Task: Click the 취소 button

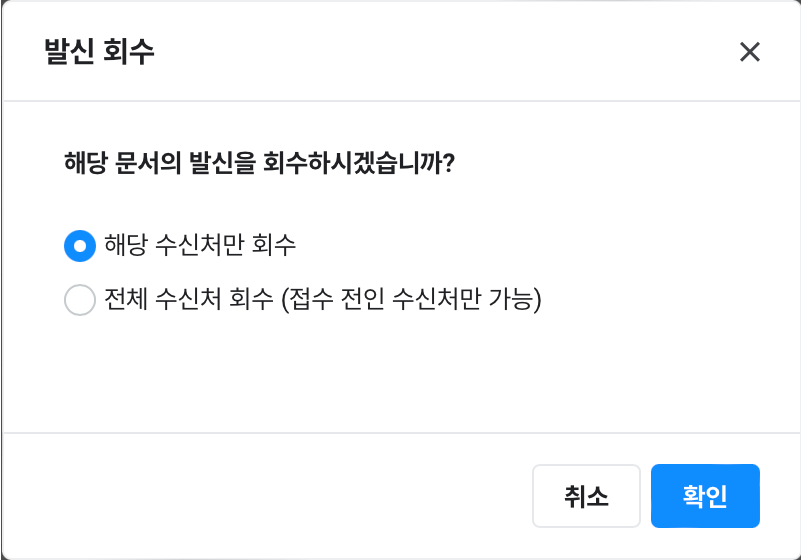Action: tap(586, 496)
